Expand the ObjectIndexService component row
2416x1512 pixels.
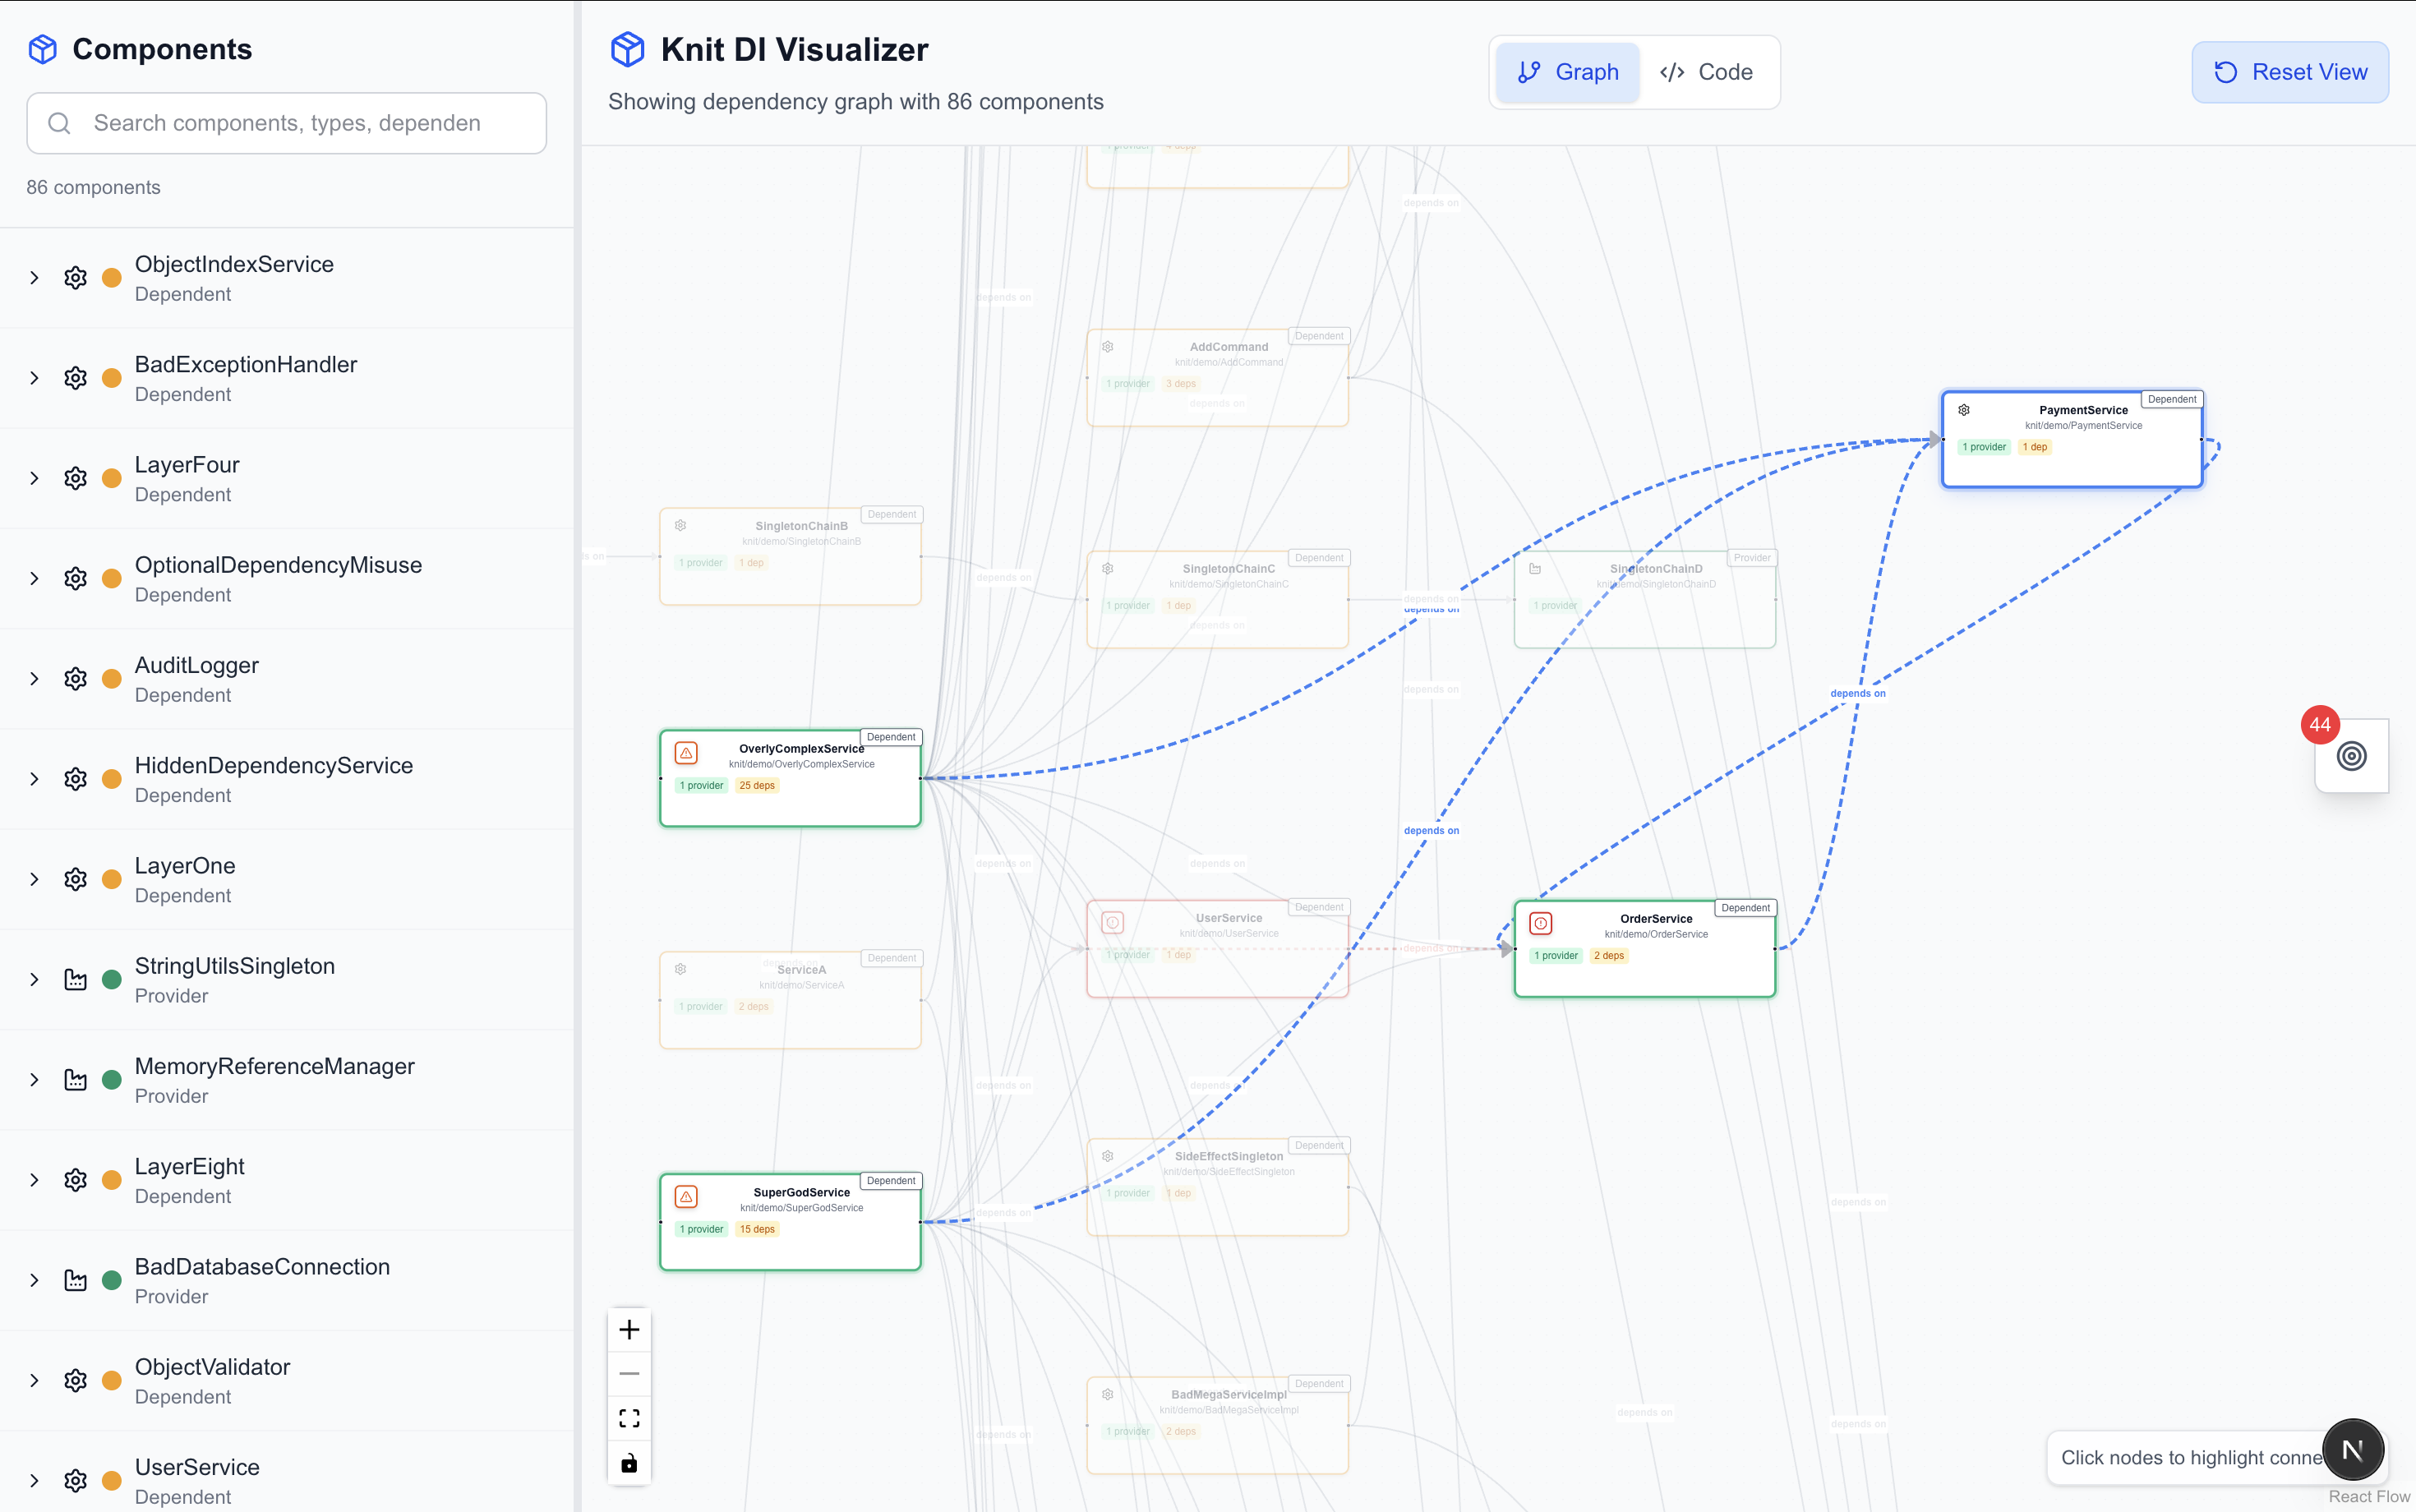34,278
